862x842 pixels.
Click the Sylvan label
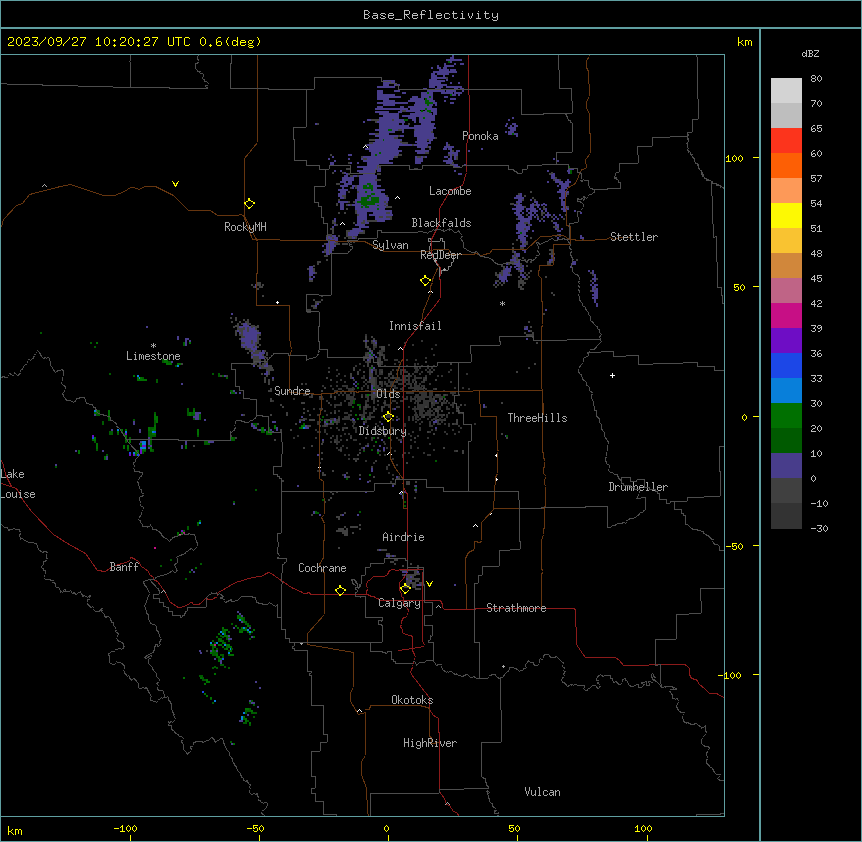[x=390, y=245]
